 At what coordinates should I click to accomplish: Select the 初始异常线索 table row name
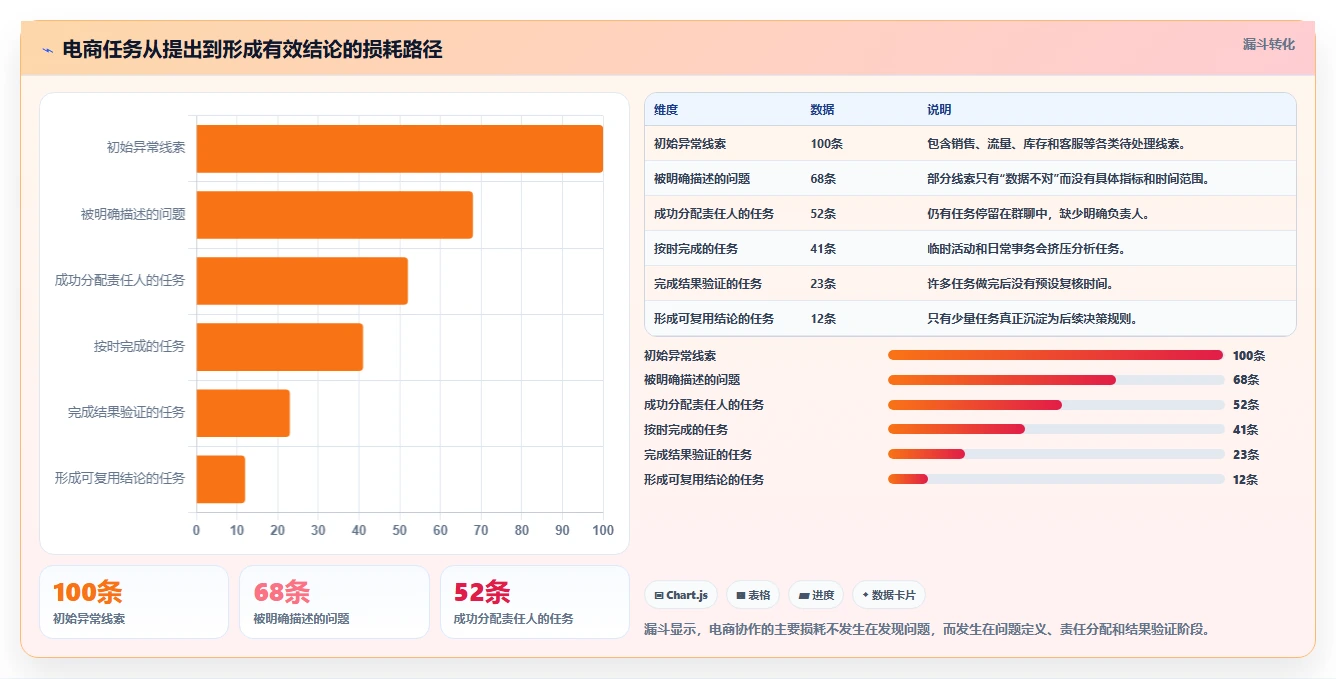coord(690,144)
